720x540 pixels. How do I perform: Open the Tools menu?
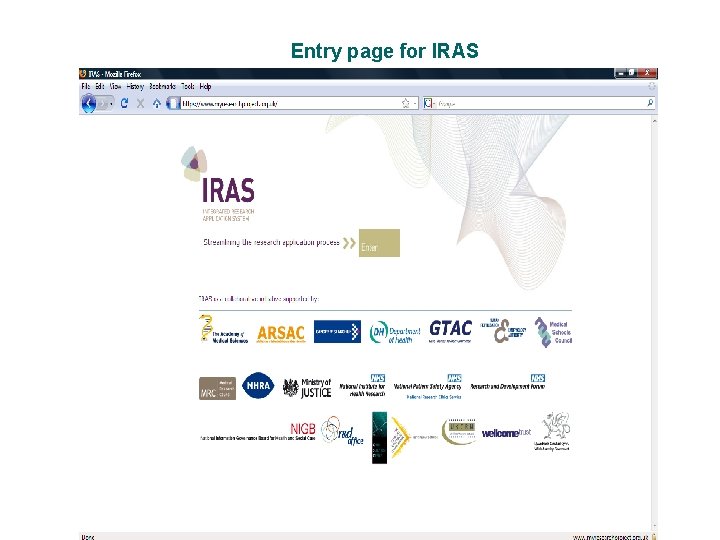point(188,86)
